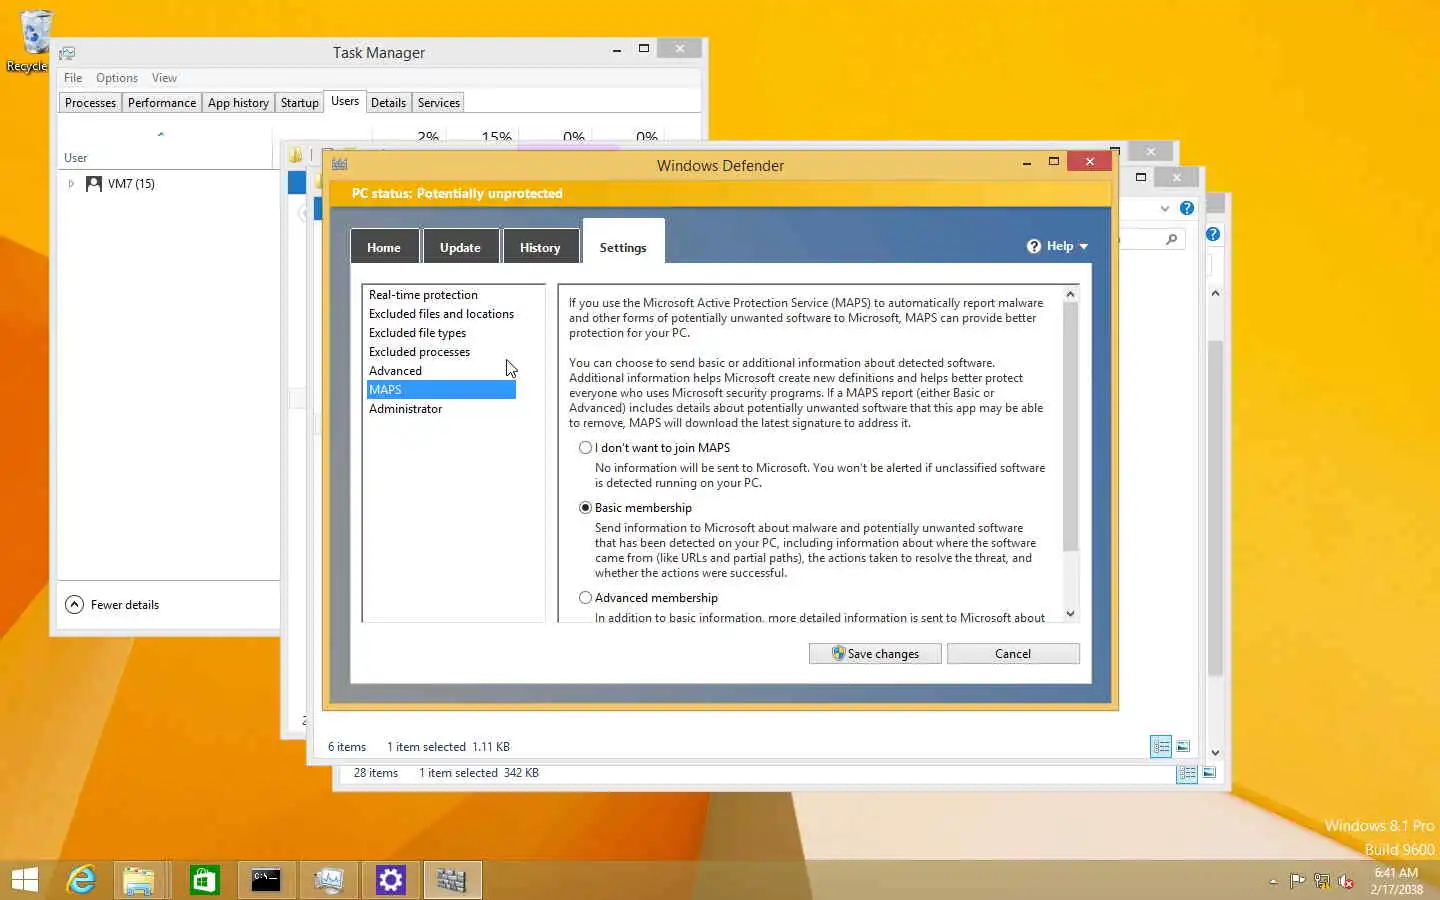The height and width of the screenshot is (900, 1440).
Task: Select Basic membership radio button
Action: pos(585,508)
